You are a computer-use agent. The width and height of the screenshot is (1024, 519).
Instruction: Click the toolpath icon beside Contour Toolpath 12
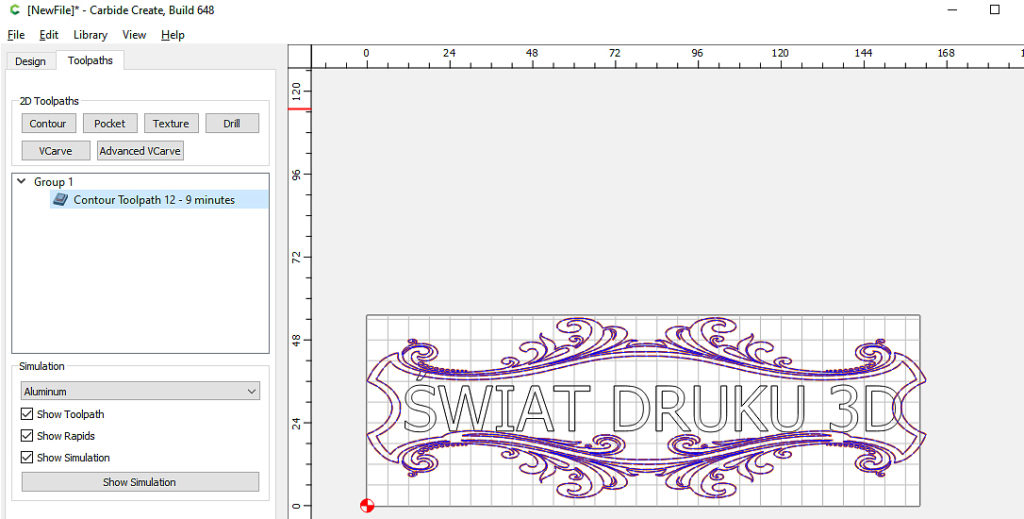pos(61,200)
